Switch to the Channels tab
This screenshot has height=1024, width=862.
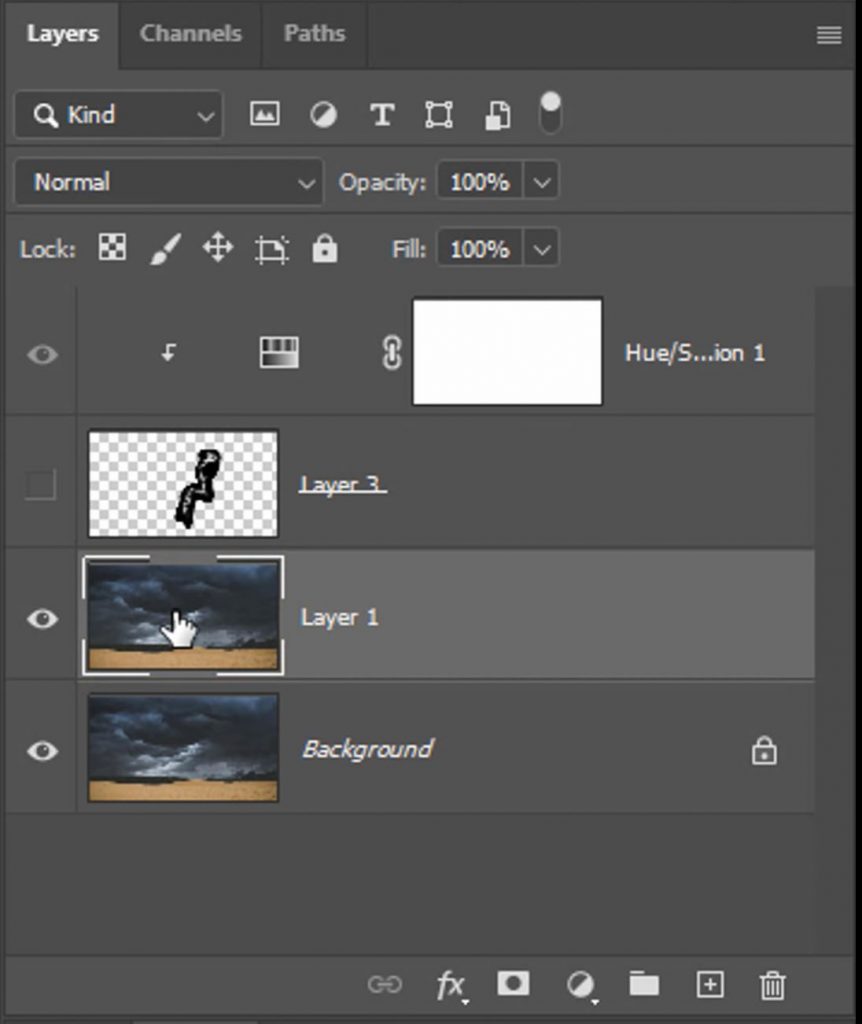coord(190,33)
